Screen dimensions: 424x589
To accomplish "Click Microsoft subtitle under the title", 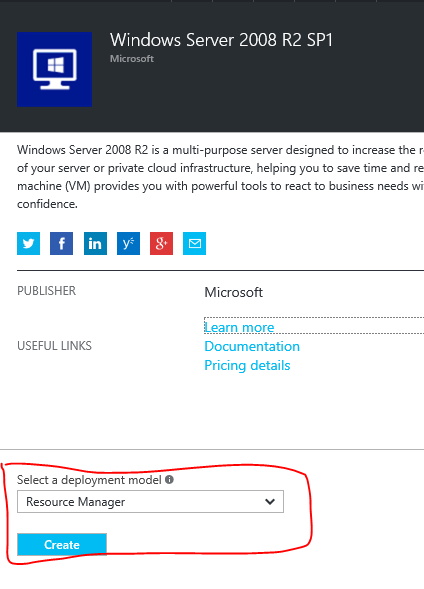I will [132, 59].
